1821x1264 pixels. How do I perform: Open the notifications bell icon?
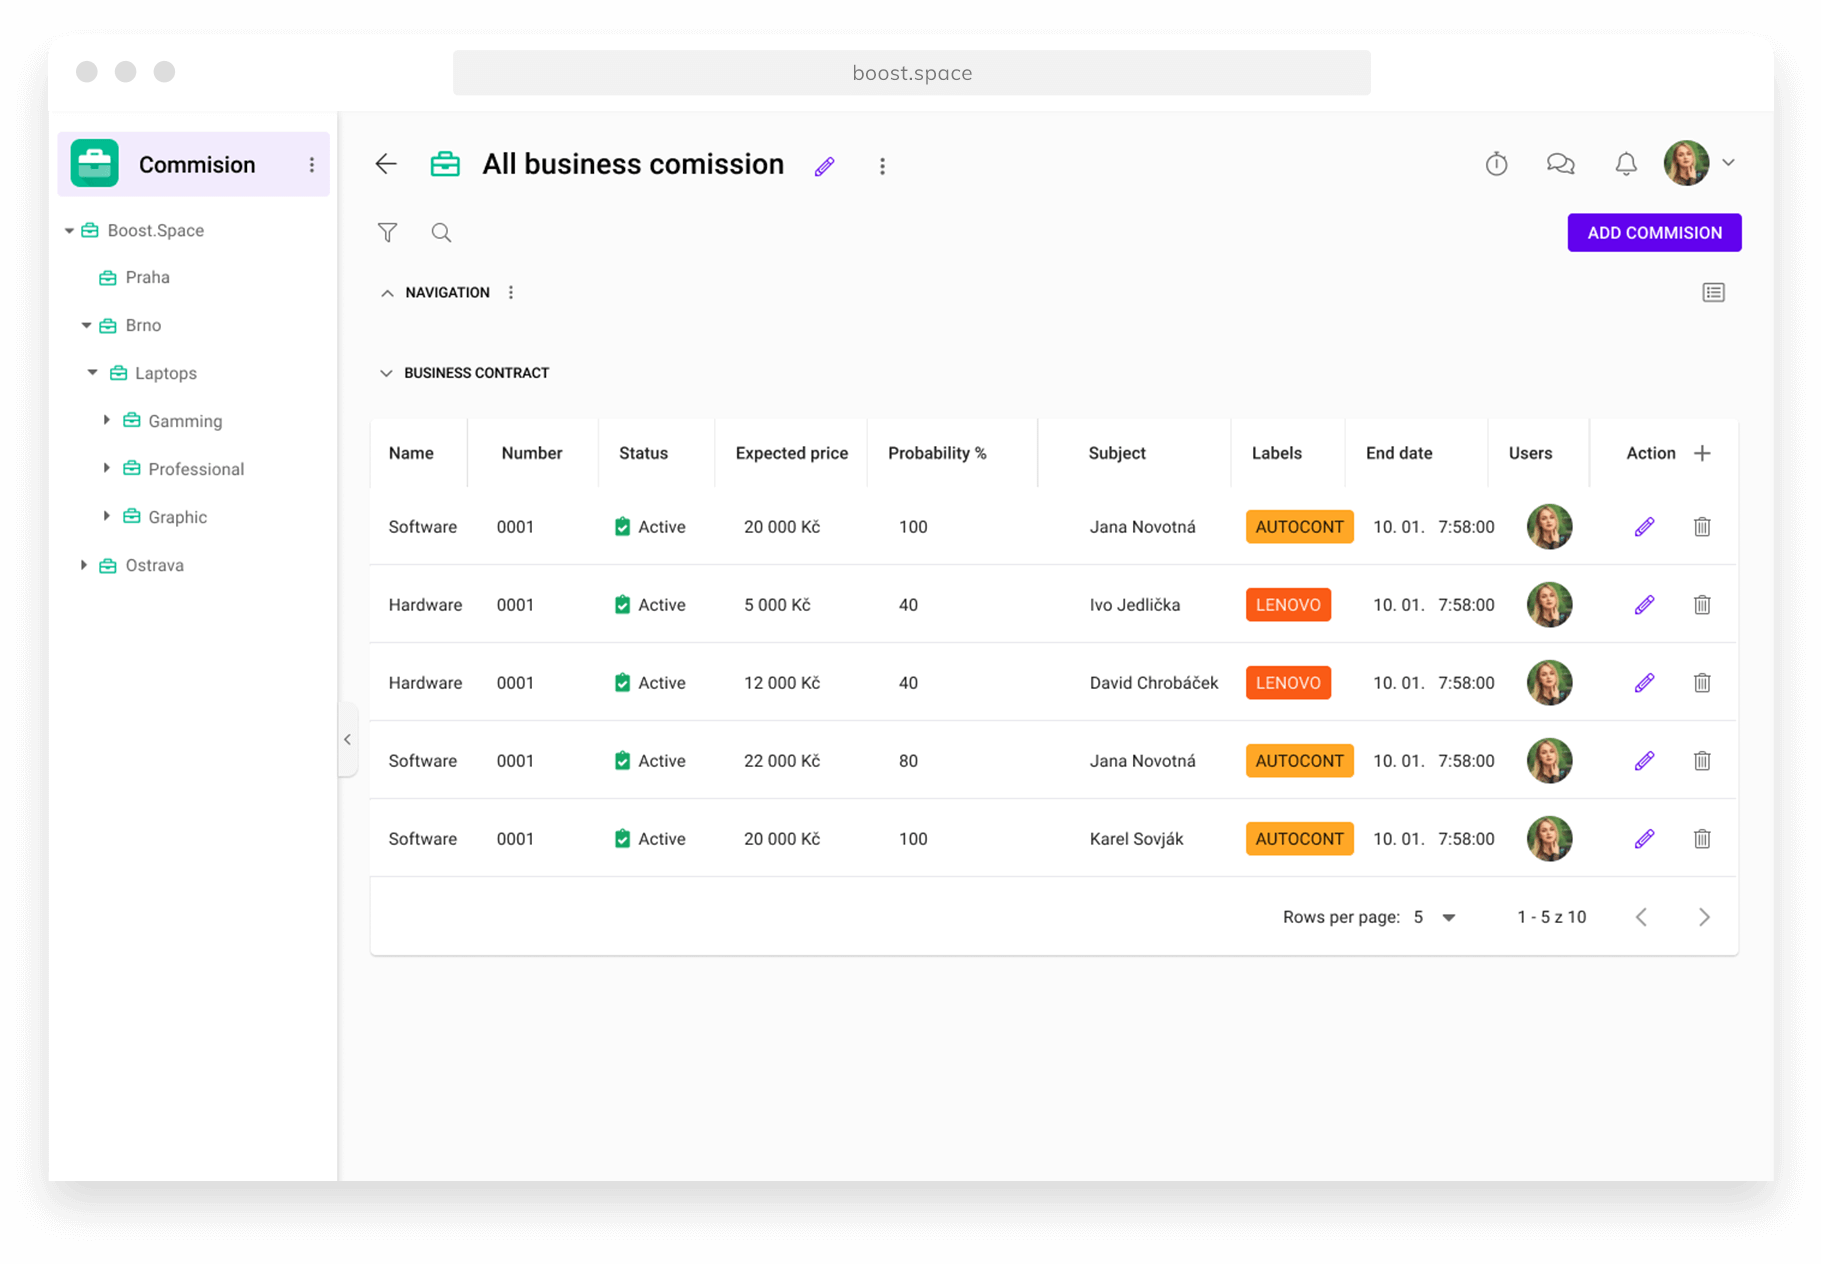click(x=1626, y=162)
